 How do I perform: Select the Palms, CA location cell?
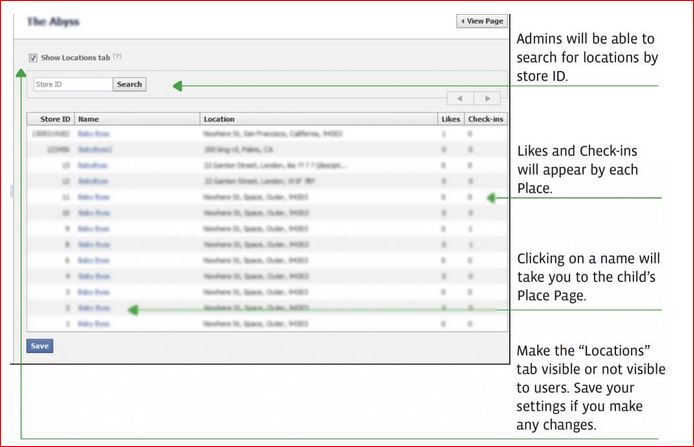[x=238, y=150]
